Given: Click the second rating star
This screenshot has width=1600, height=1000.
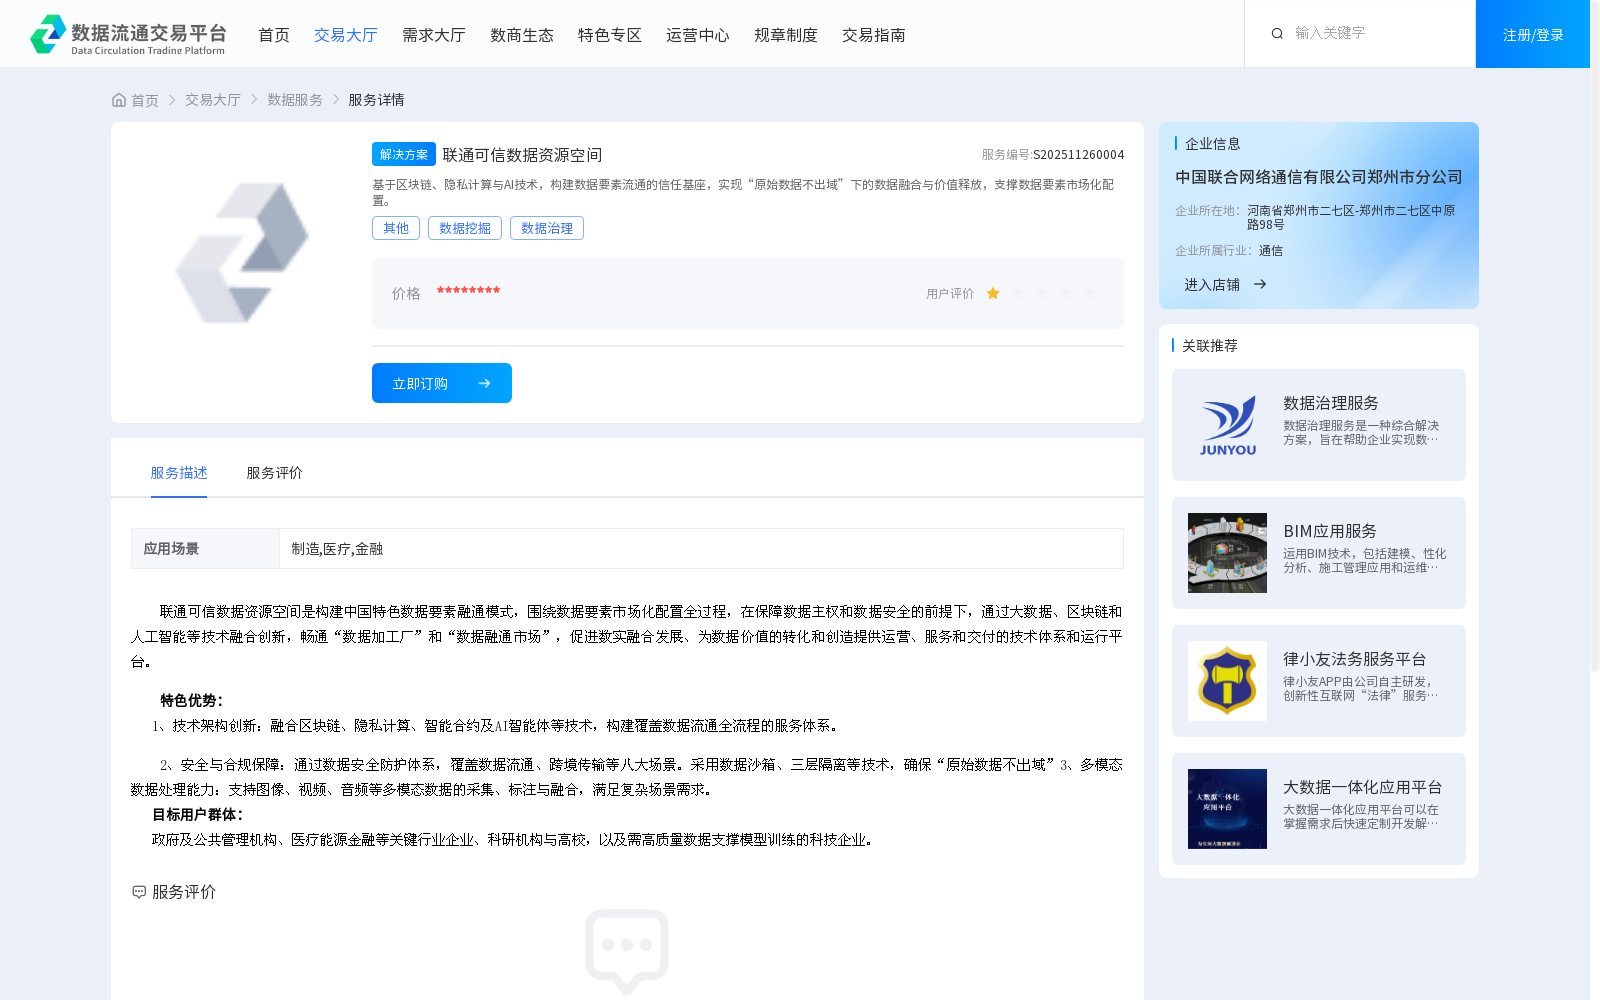Looking at the screenshot, I should click(x=1017, y=293).
